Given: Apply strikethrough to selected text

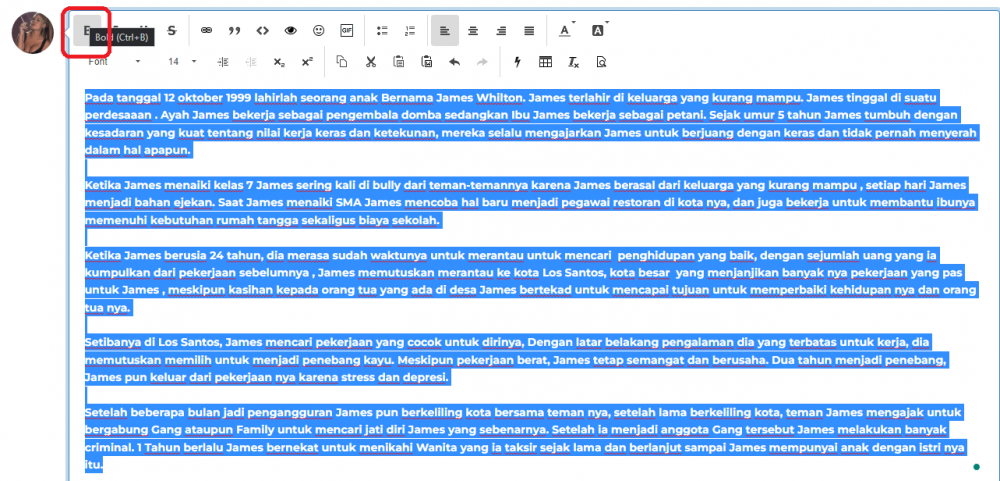Looking at the screenshot, I should coord(171,31).
